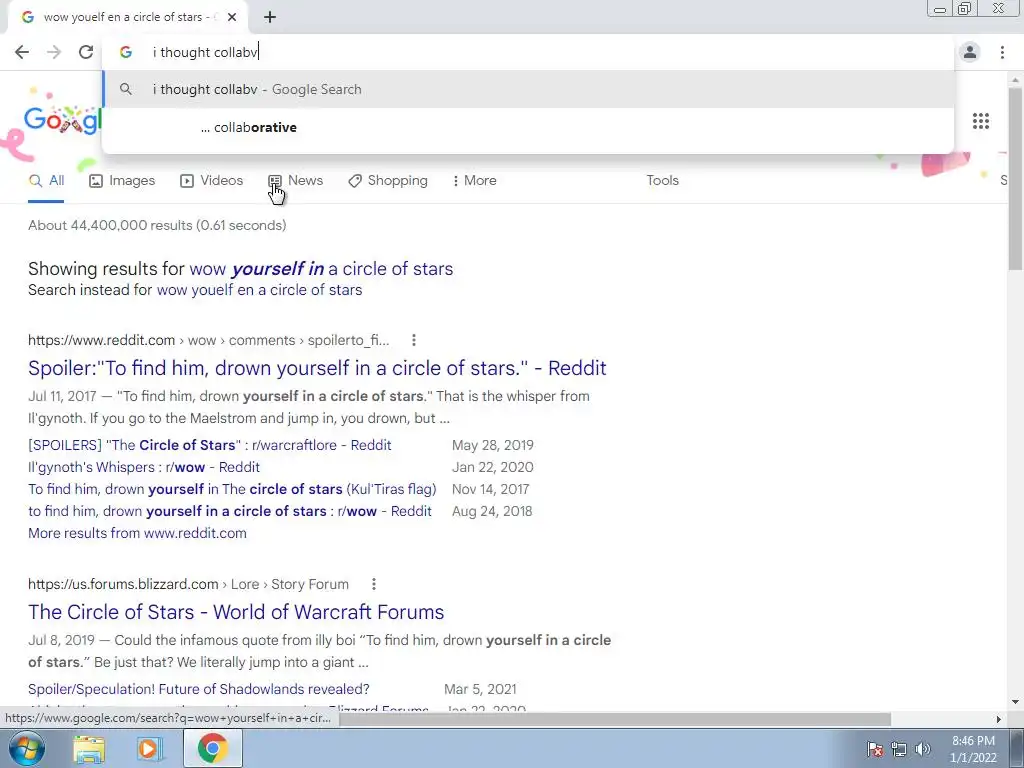Click the network tray icon
1024x768 pixels.
[x=899, y=749]
